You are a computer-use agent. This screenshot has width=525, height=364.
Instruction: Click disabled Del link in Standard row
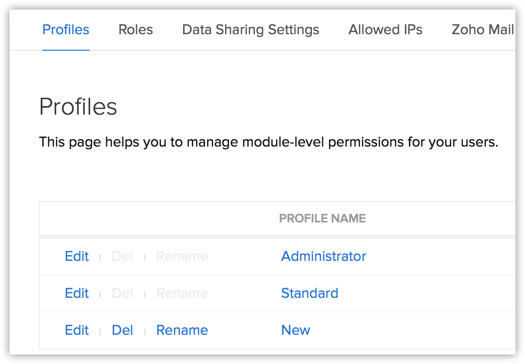[122, 293]
